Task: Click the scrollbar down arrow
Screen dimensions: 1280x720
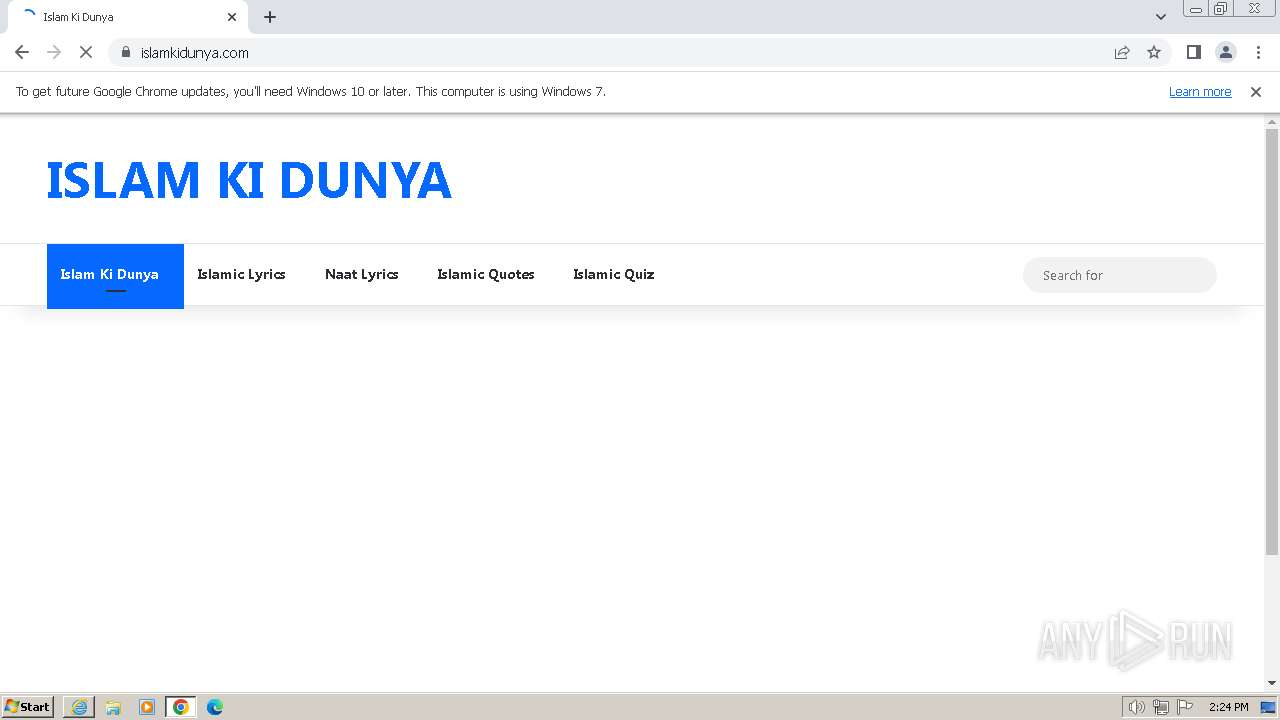Action: tap(1272, 684)
